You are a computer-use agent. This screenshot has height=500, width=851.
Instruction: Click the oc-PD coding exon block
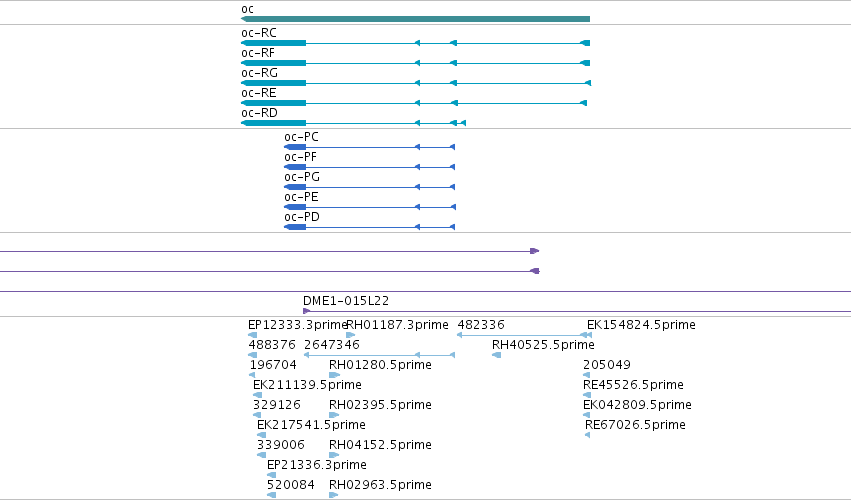[x=295, y=227]
